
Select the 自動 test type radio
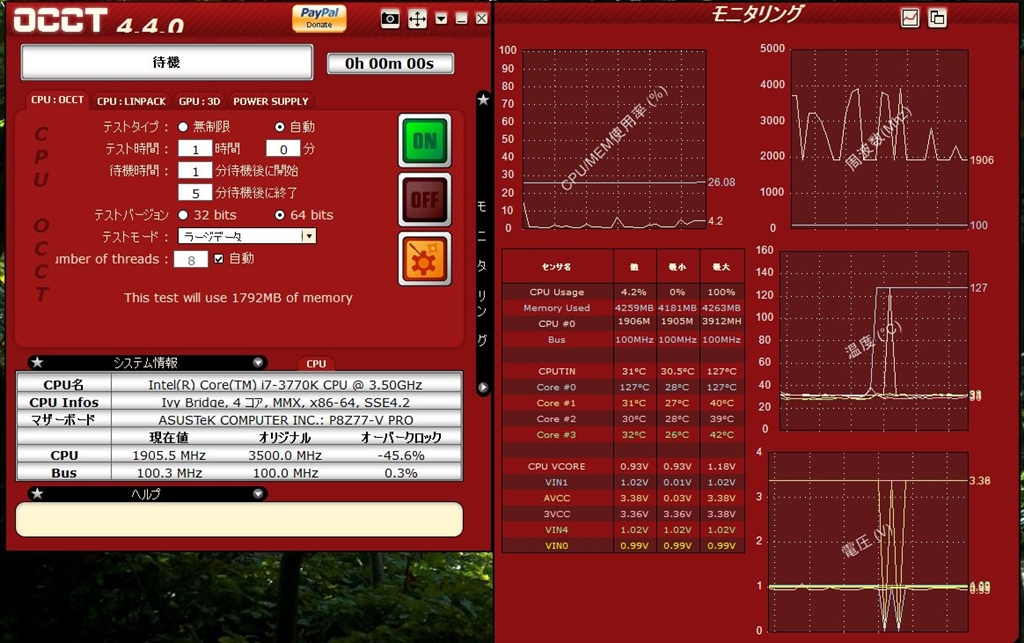280,127
